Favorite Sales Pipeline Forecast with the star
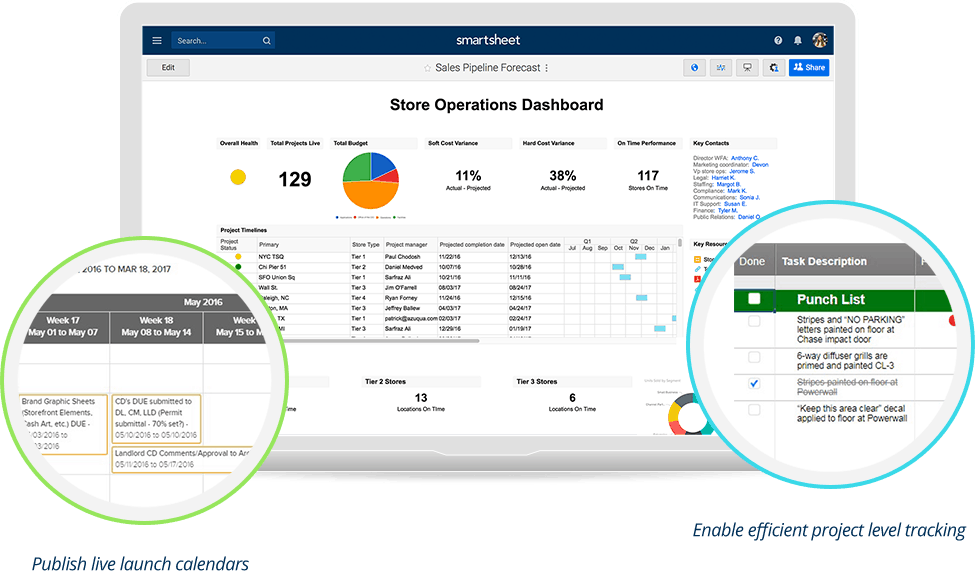Image resolution: width=975 pixels, height=571 pixels. pyautogui.click(x=427, y=68)
